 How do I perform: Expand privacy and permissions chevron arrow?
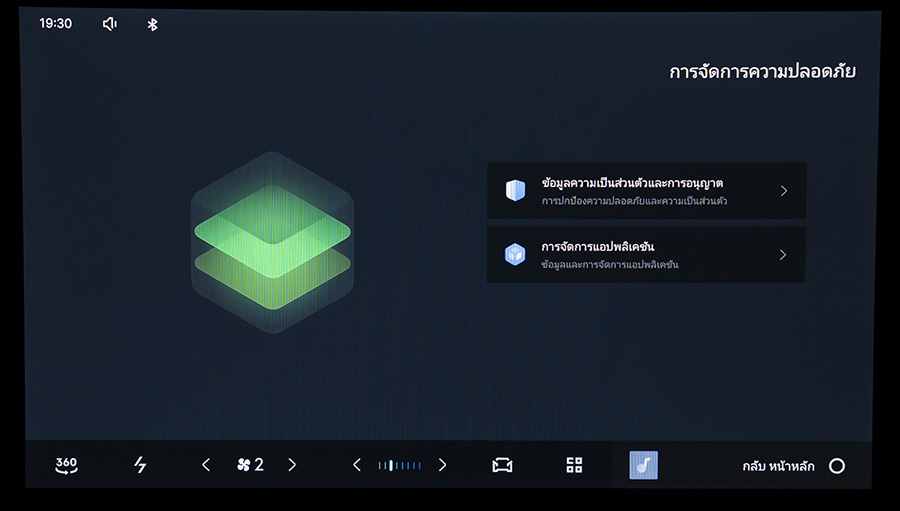(783, 191)
